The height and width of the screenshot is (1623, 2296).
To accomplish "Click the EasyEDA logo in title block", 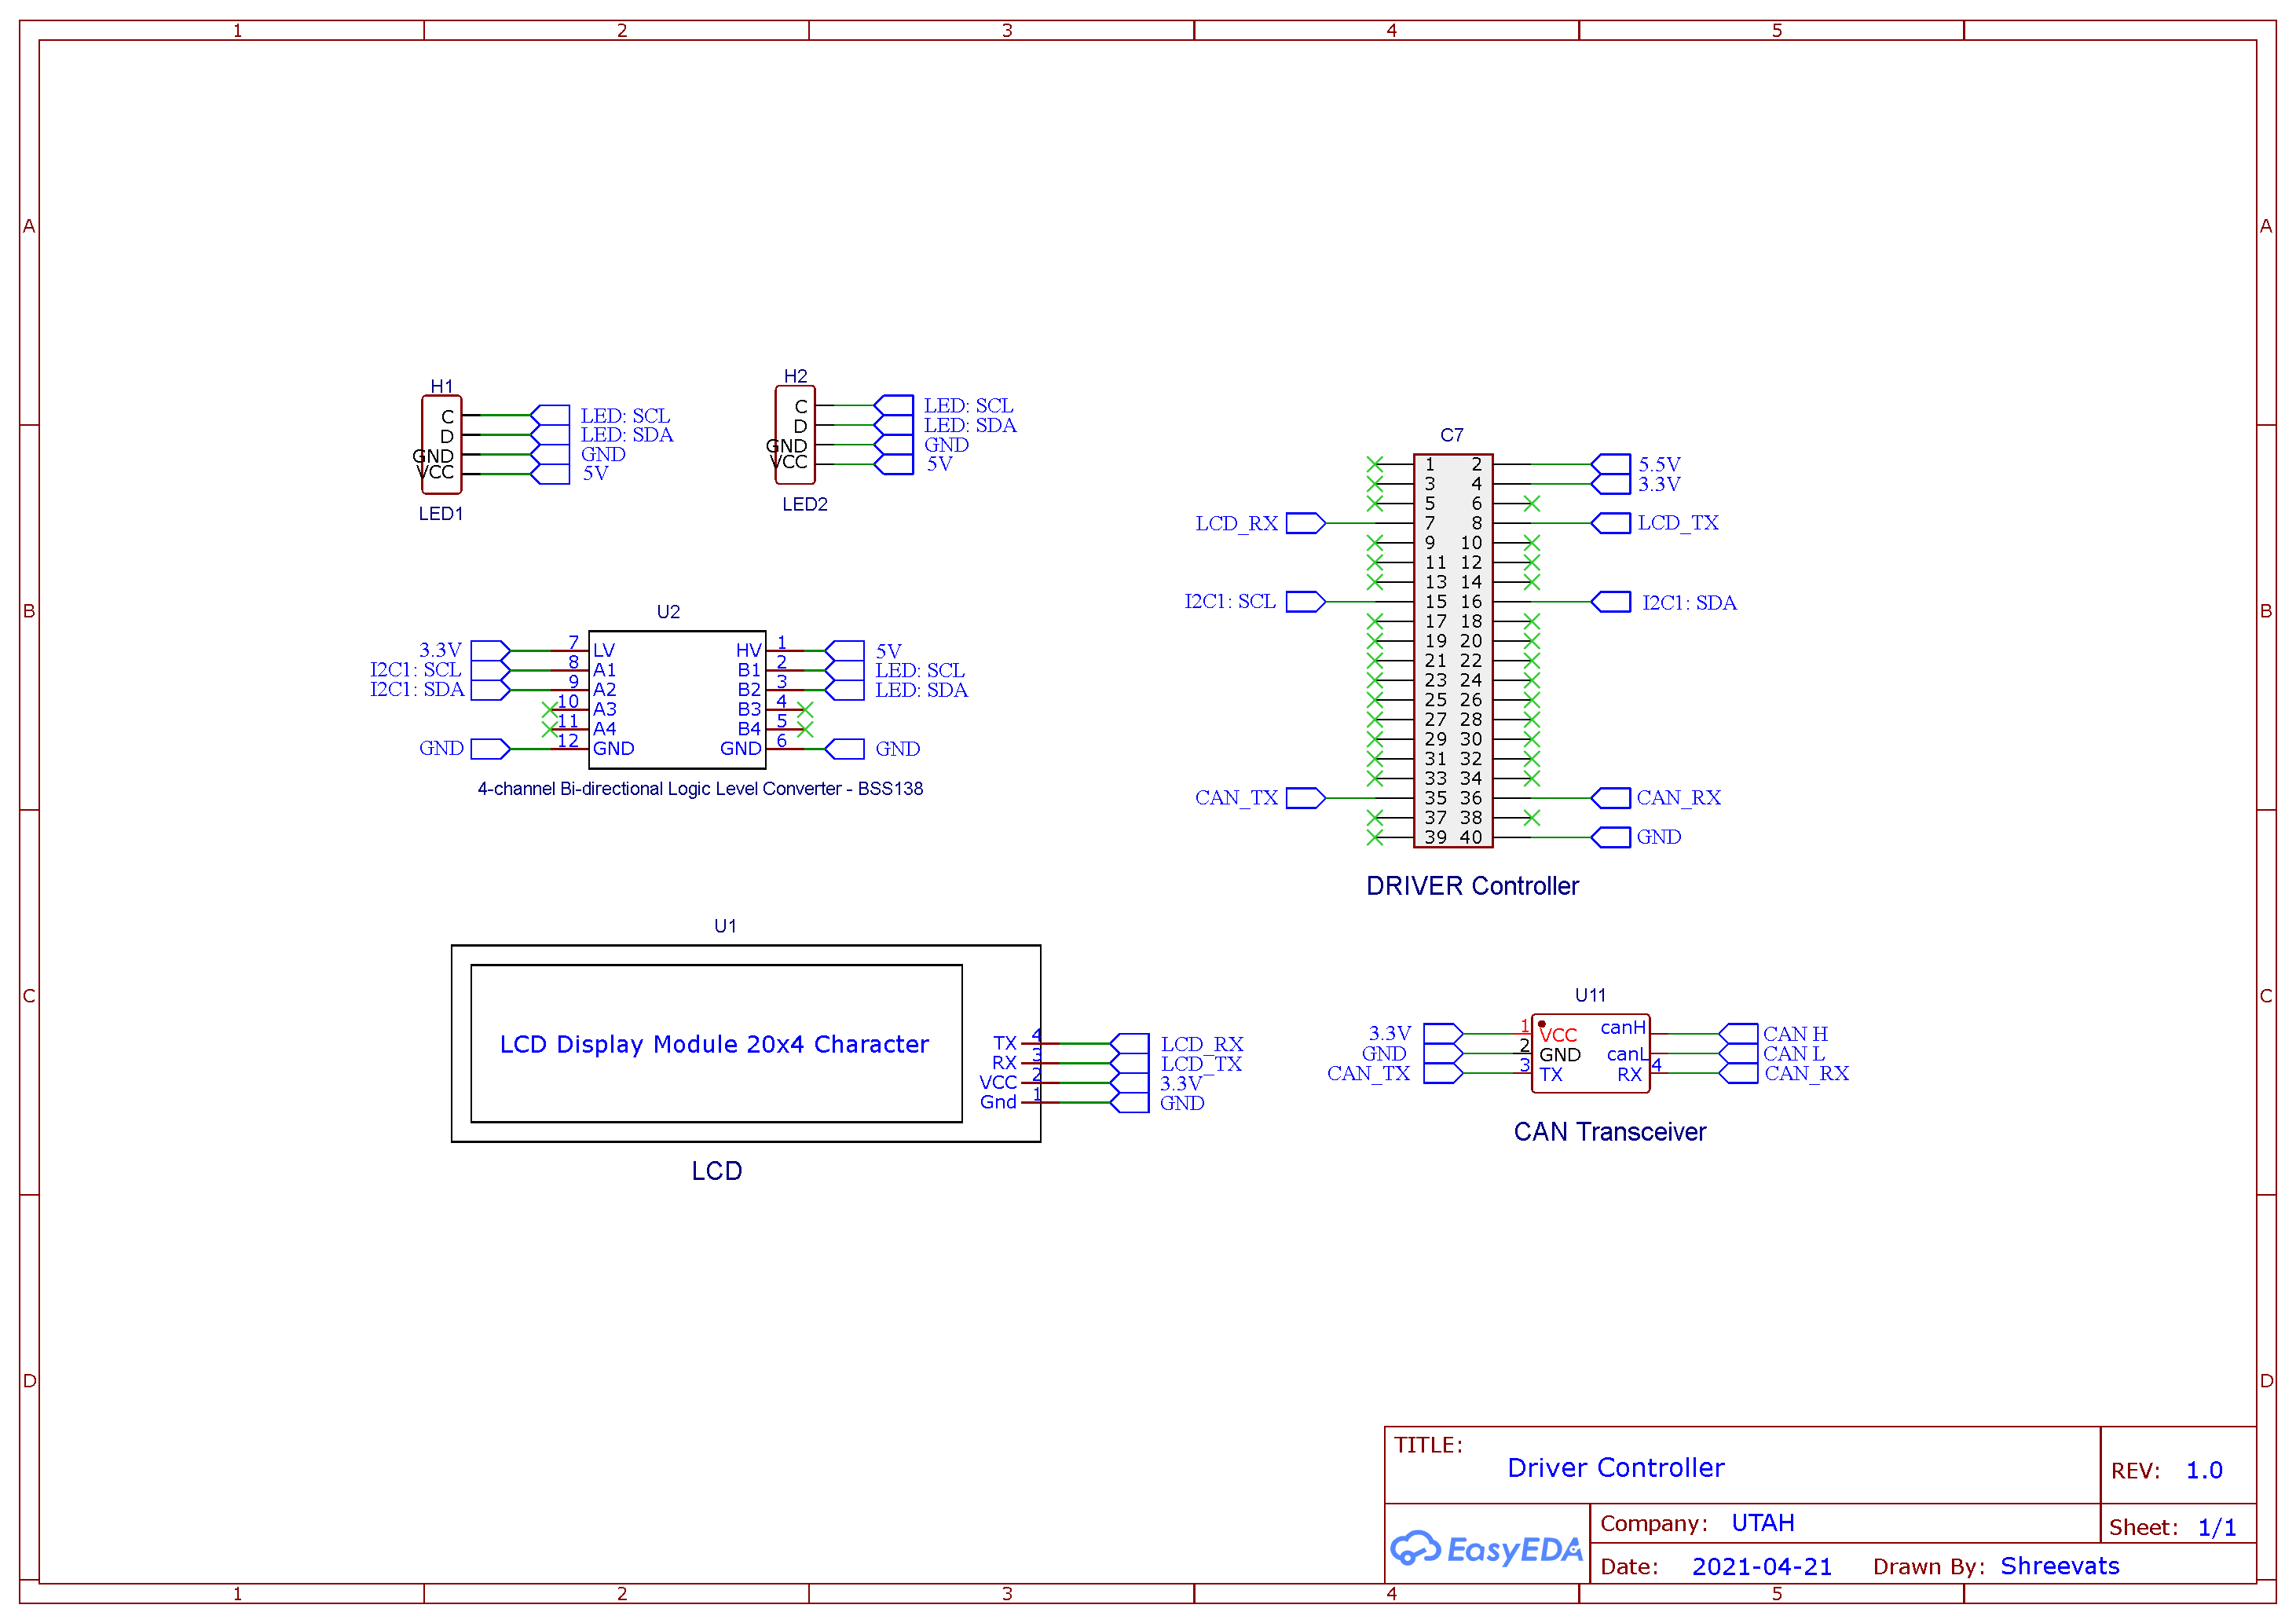I will pos(1486,1548).
